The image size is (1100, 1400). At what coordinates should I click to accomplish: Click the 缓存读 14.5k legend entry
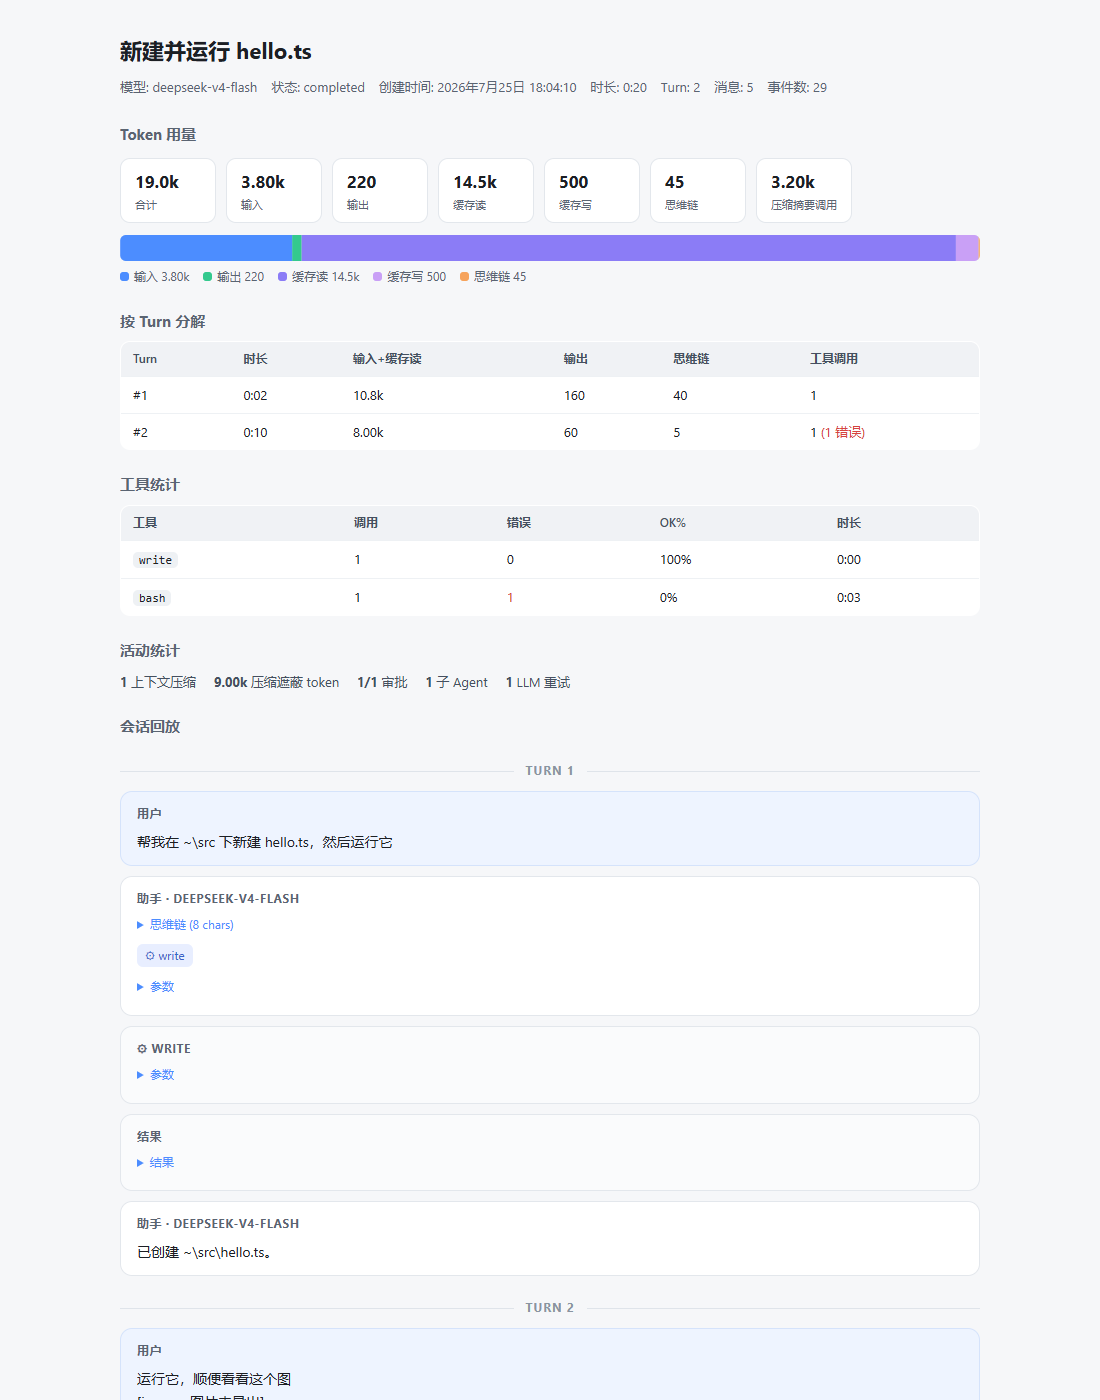tap(319, 277)
